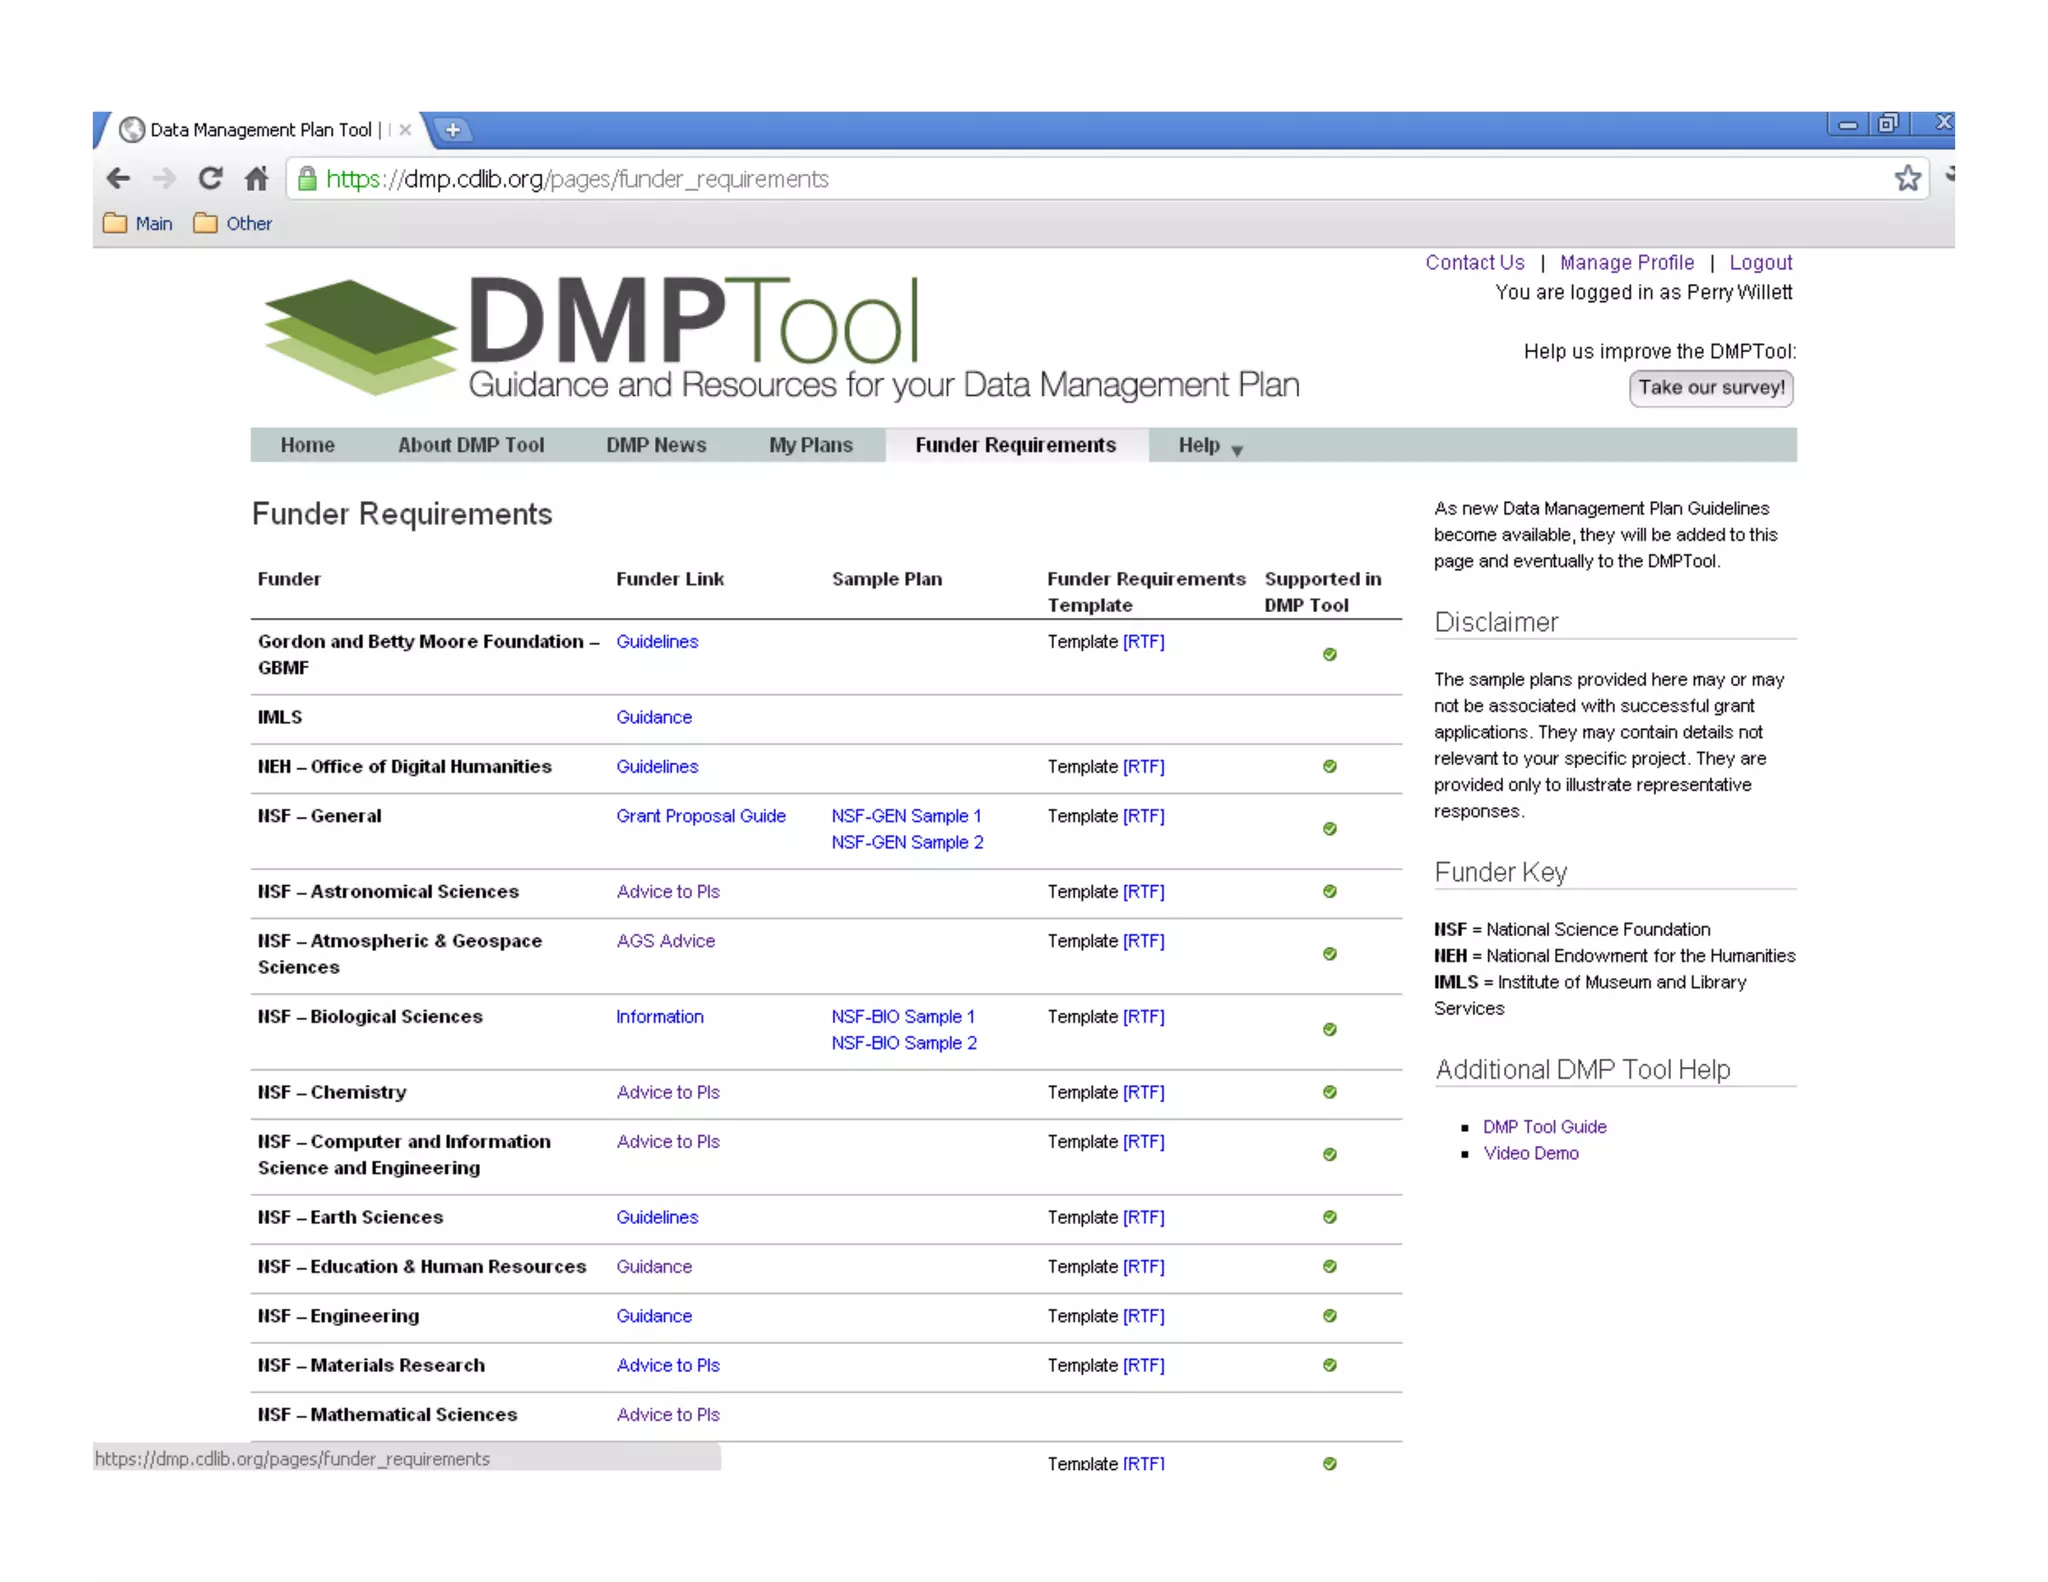Open a new browser tab

[453, 130]
